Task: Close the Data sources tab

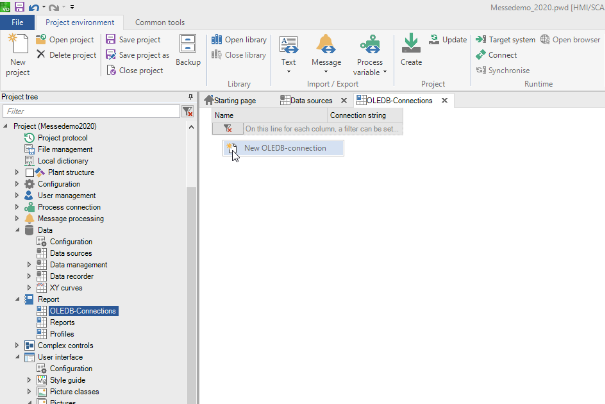Action: pyautogui.click(x=343, y=101)
